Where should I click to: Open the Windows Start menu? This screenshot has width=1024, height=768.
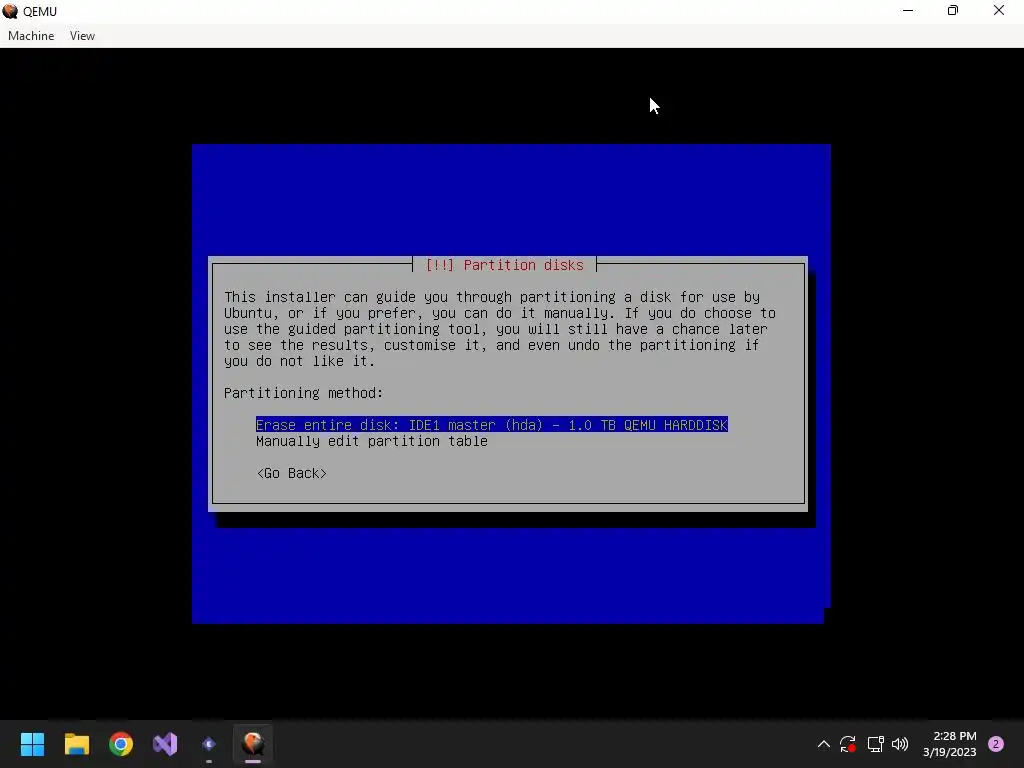coord(32,744)
